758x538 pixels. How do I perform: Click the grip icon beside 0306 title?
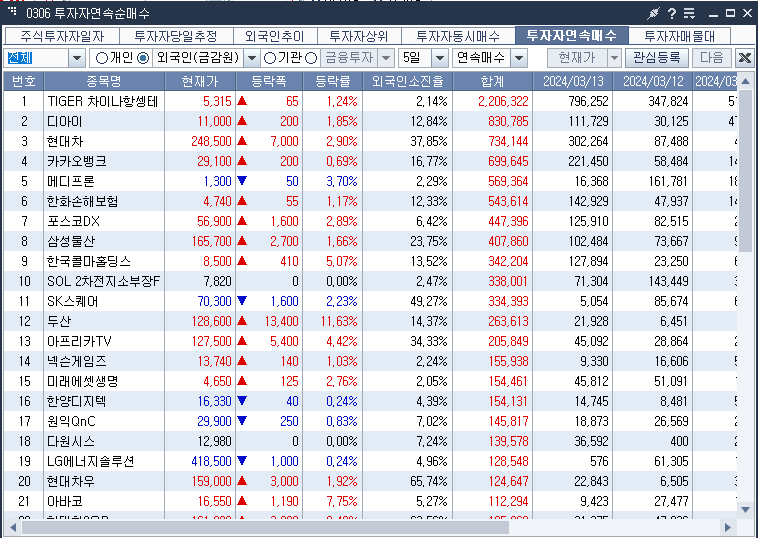click(x=13, y=11)
